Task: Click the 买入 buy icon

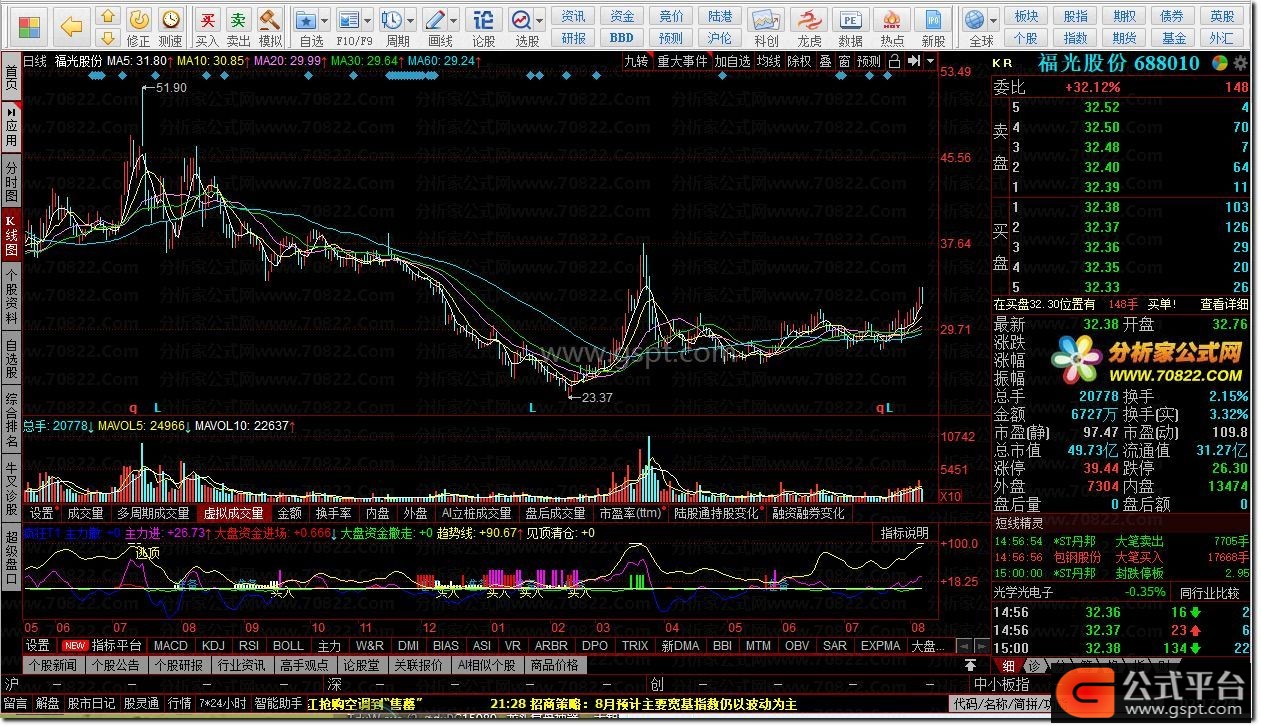Action: tap(207, 27)
